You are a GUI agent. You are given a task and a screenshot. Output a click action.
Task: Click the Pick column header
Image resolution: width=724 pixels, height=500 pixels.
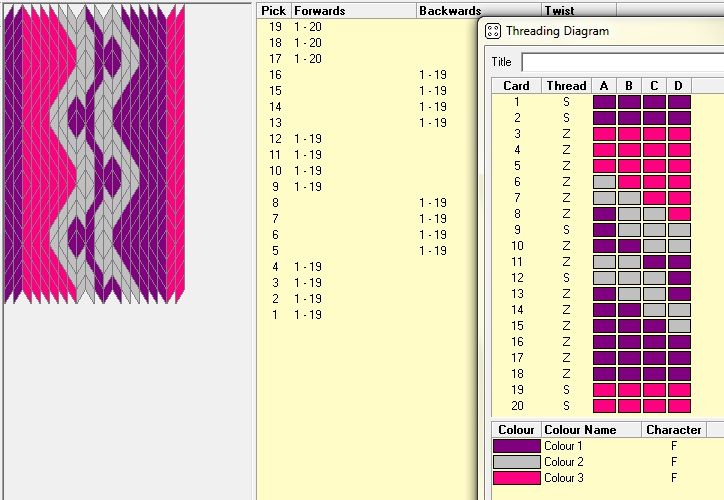tap(274, 11)
